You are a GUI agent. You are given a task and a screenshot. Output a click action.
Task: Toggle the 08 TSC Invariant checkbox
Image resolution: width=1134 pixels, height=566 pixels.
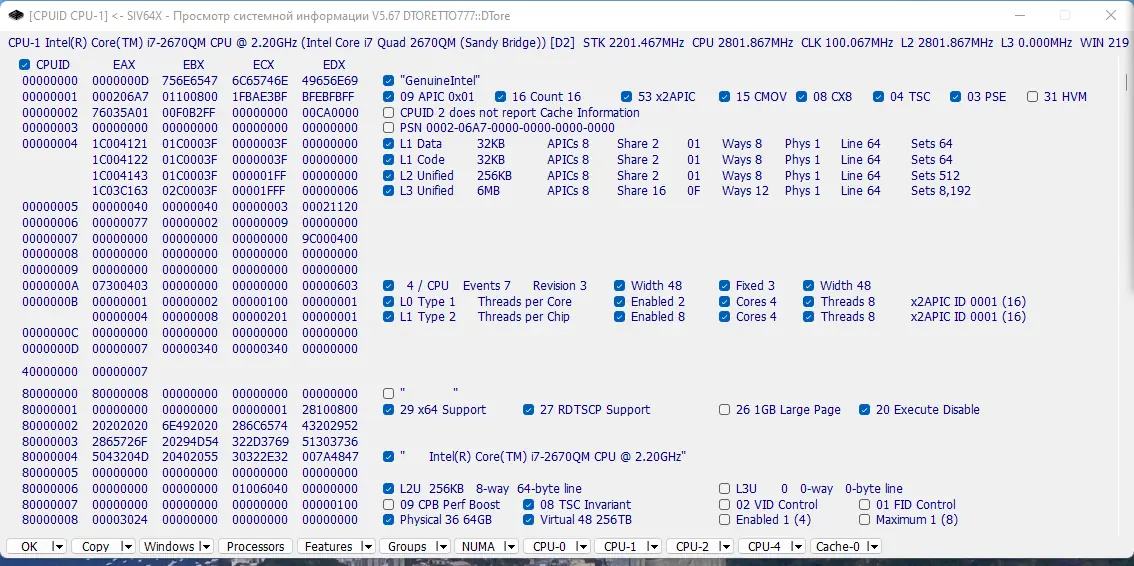coord(528,505)
